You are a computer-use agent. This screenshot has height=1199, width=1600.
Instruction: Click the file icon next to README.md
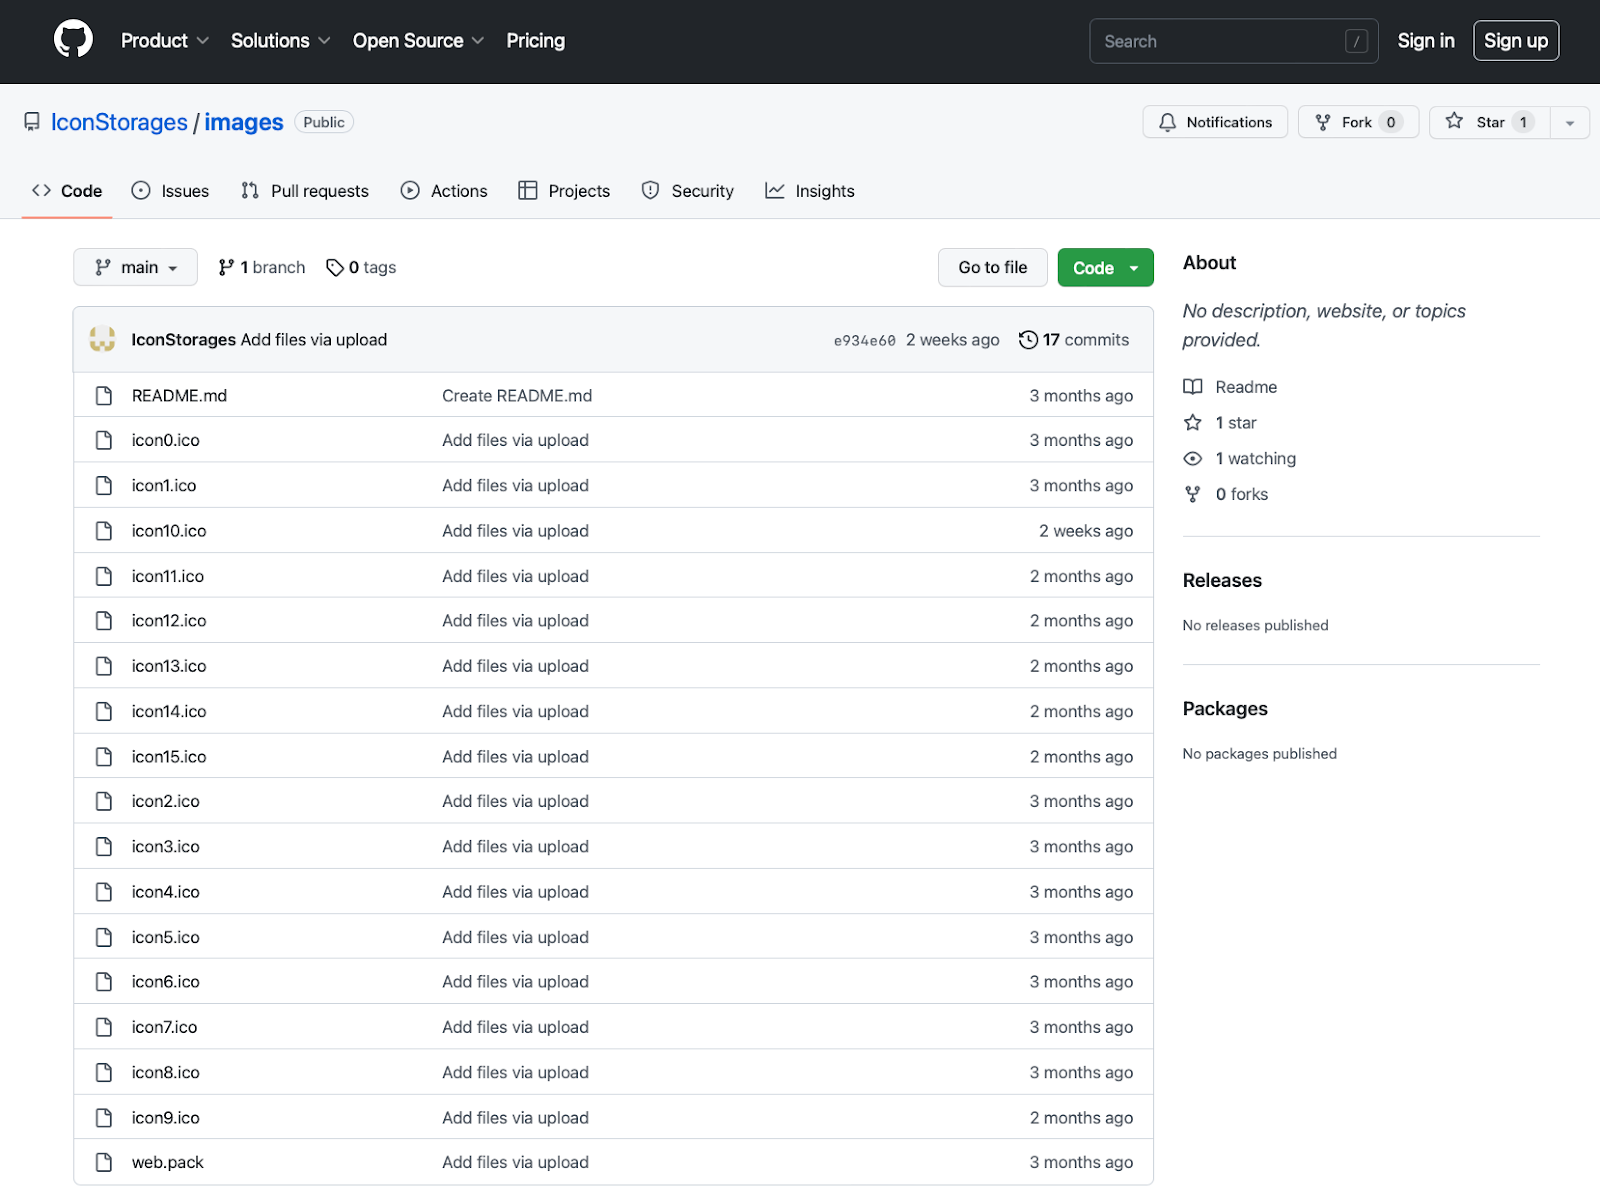pyautogui.click(x=104, y=396)
